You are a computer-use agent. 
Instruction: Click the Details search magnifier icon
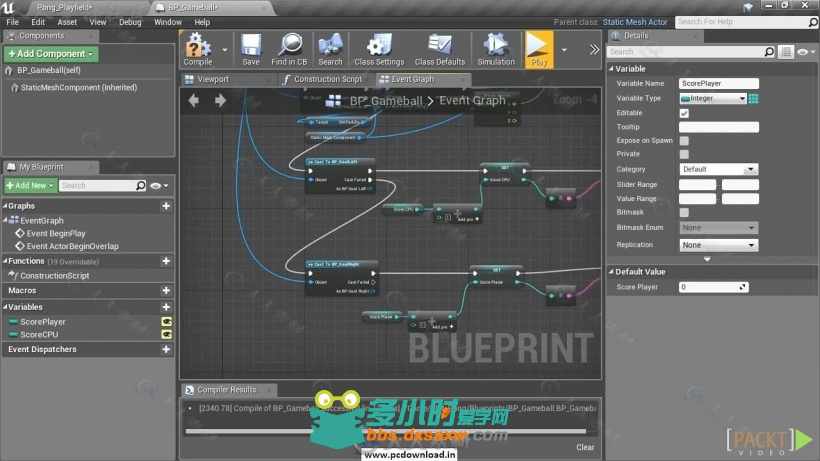[769, 52]
